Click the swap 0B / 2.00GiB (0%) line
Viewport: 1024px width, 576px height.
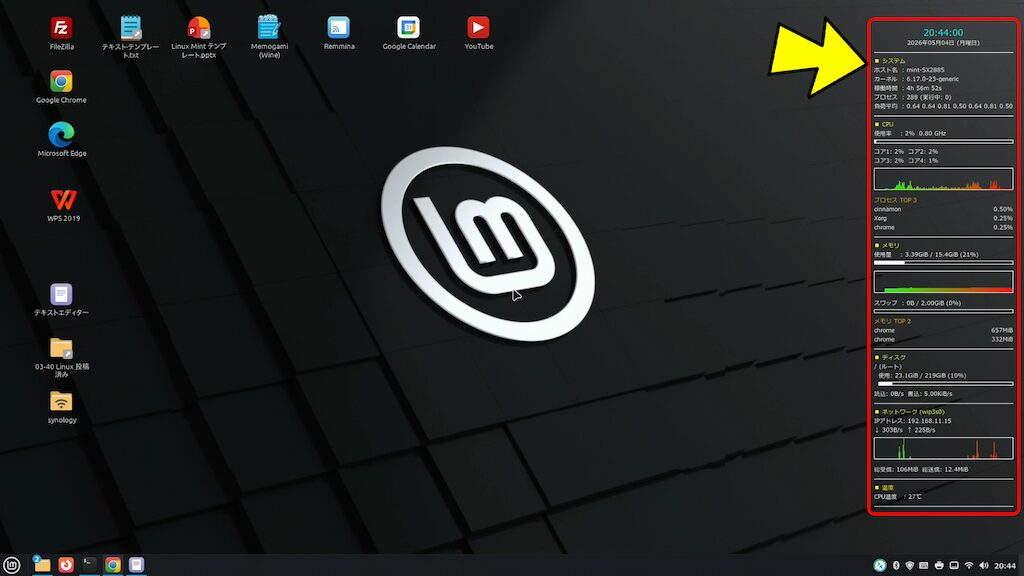click(x=918, y=303)
